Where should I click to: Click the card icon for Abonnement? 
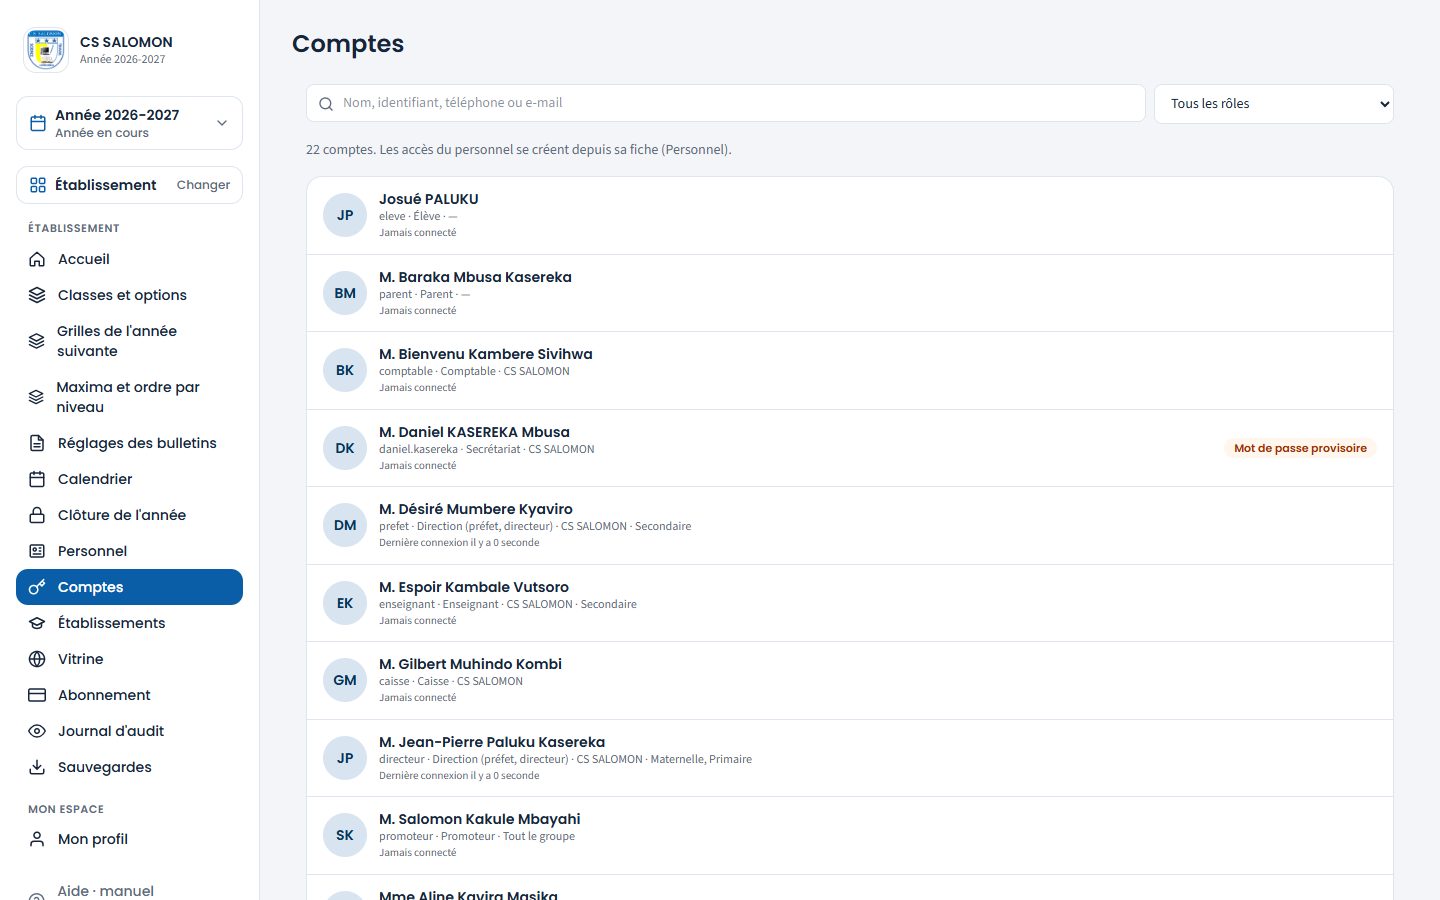[x=37, y=695]
